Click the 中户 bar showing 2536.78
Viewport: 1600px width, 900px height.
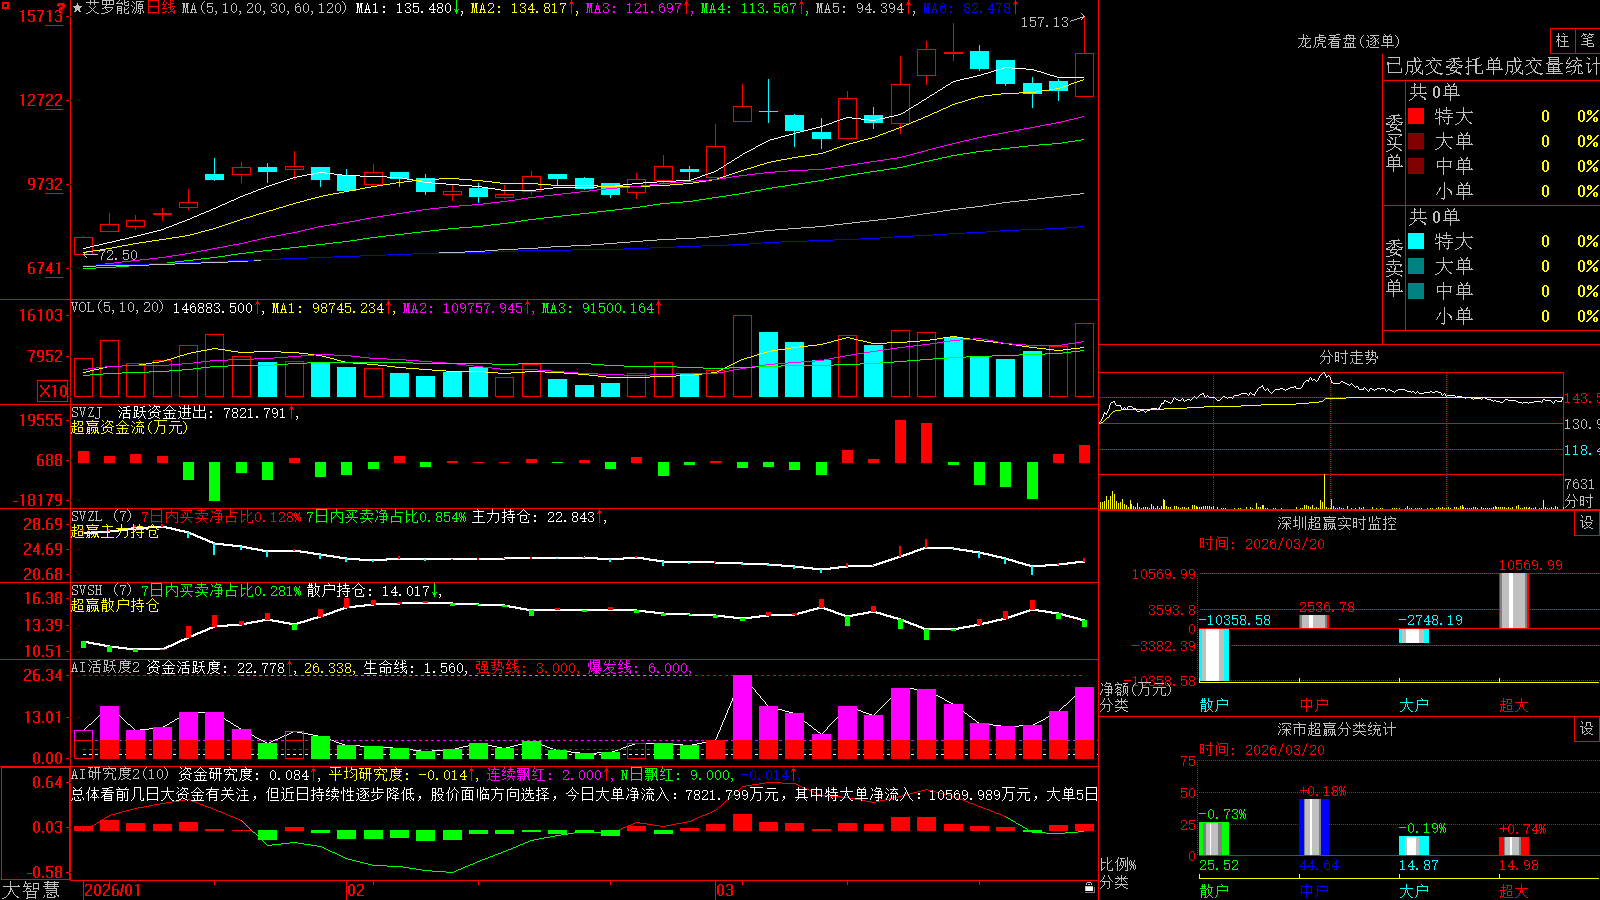[1314, 621]
